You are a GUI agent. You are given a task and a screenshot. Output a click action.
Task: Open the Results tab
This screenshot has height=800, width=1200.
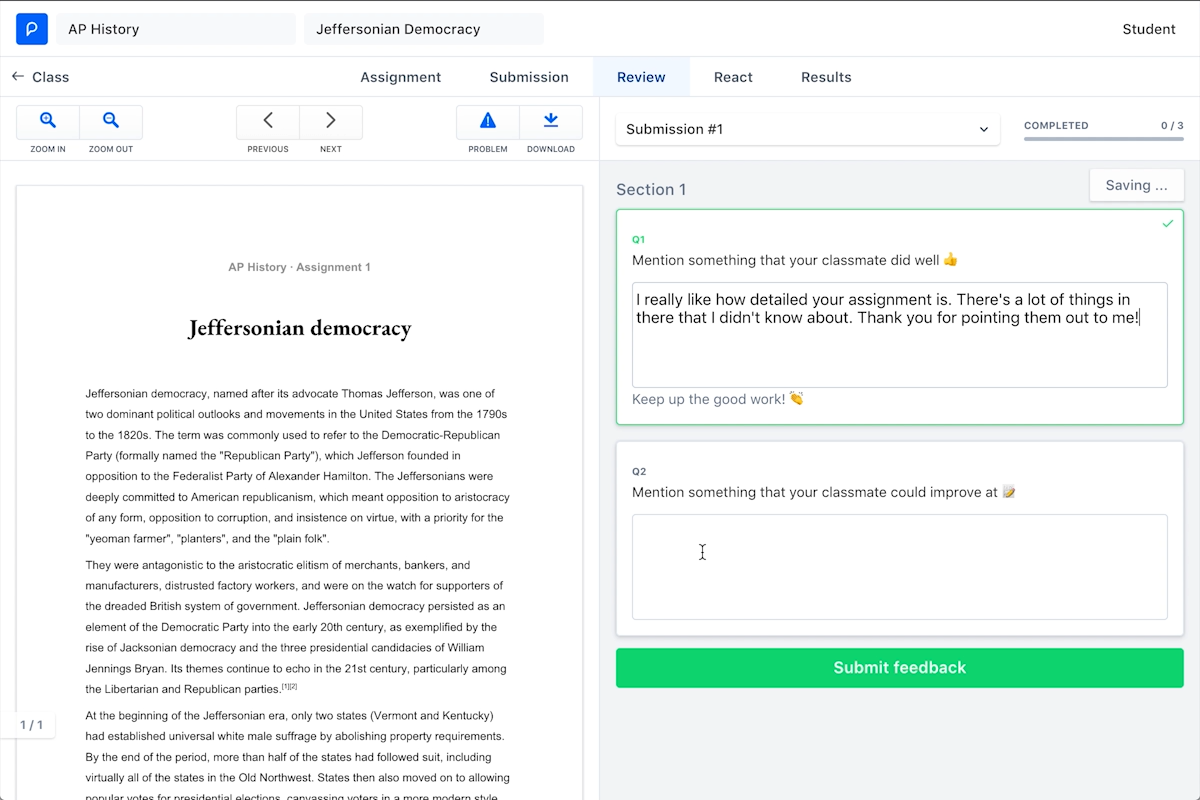click(x=826, y=77)
